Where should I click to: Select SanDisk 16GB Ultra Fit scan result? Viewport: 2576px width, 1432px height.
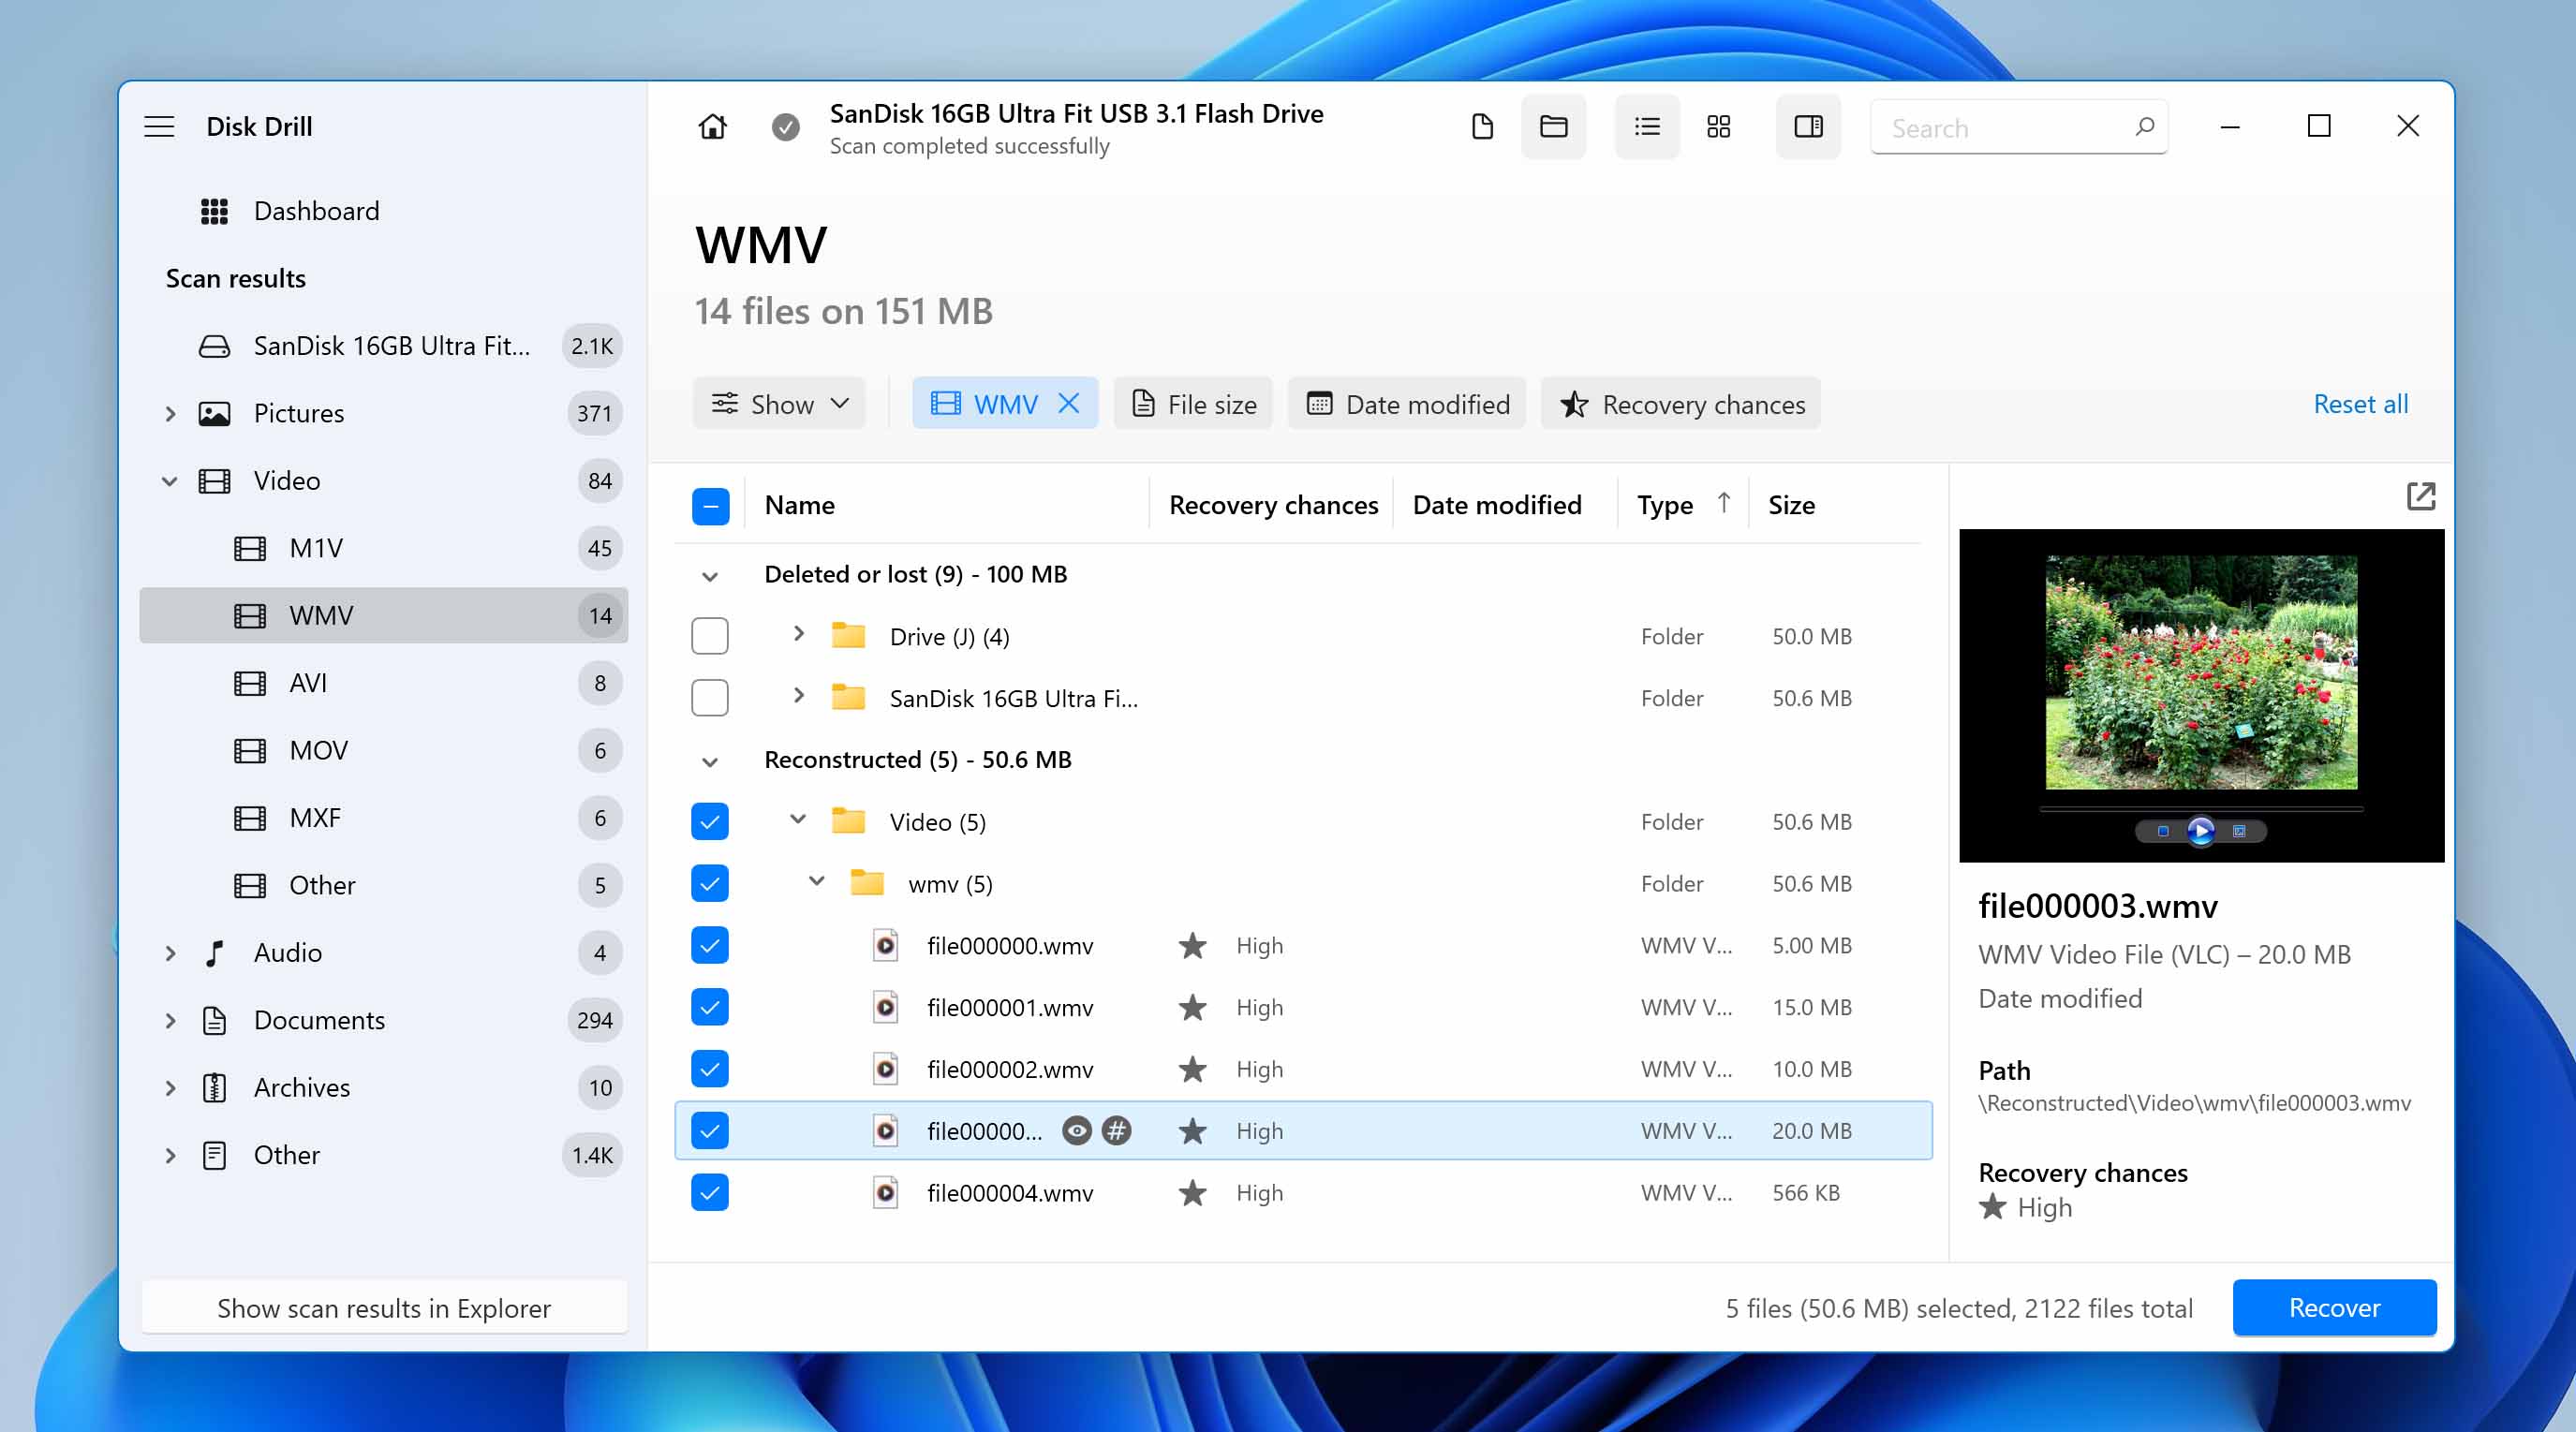click(384, 346)
